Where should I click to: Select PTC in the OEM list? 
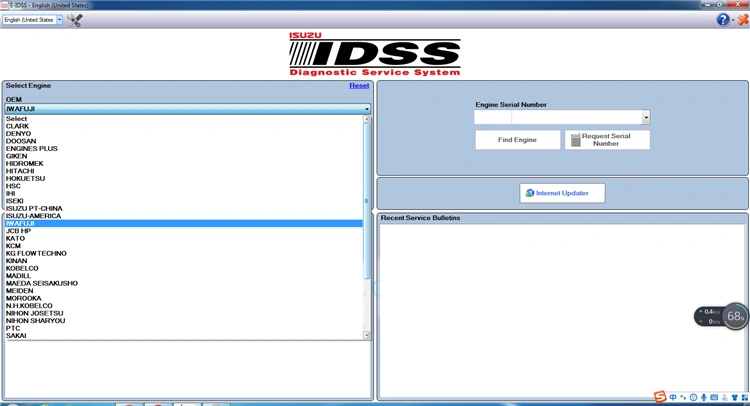click(184, 328)
